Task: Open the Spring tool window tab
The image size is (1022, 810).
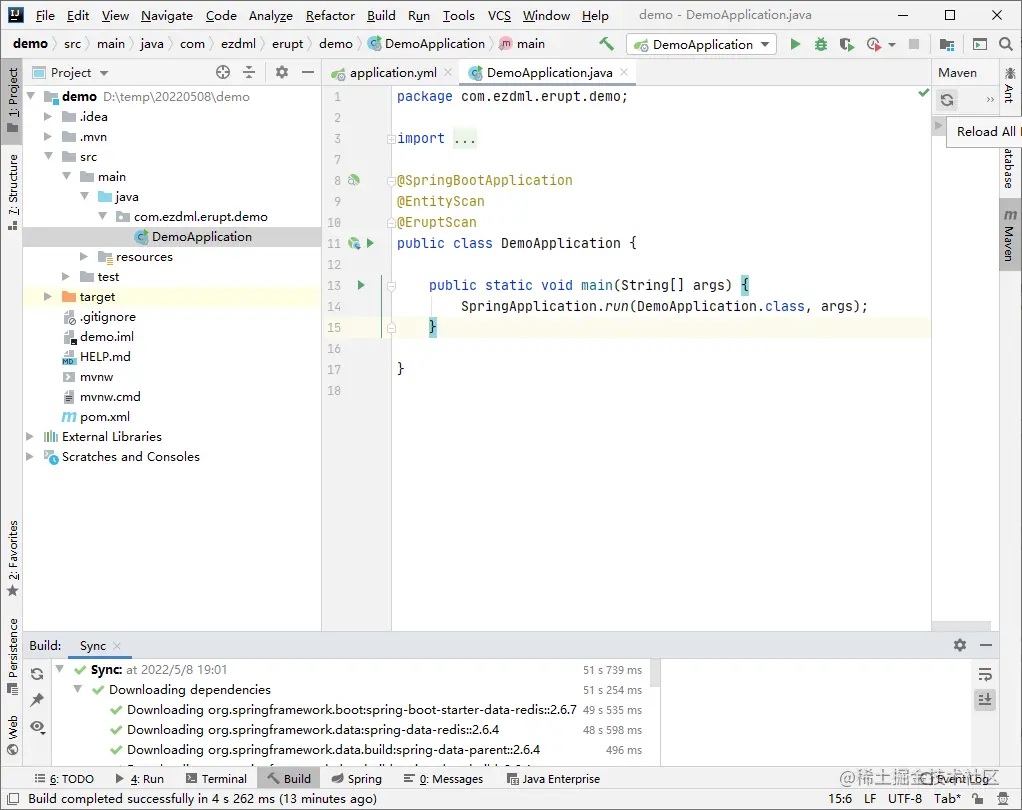Action: click(357, 779)
